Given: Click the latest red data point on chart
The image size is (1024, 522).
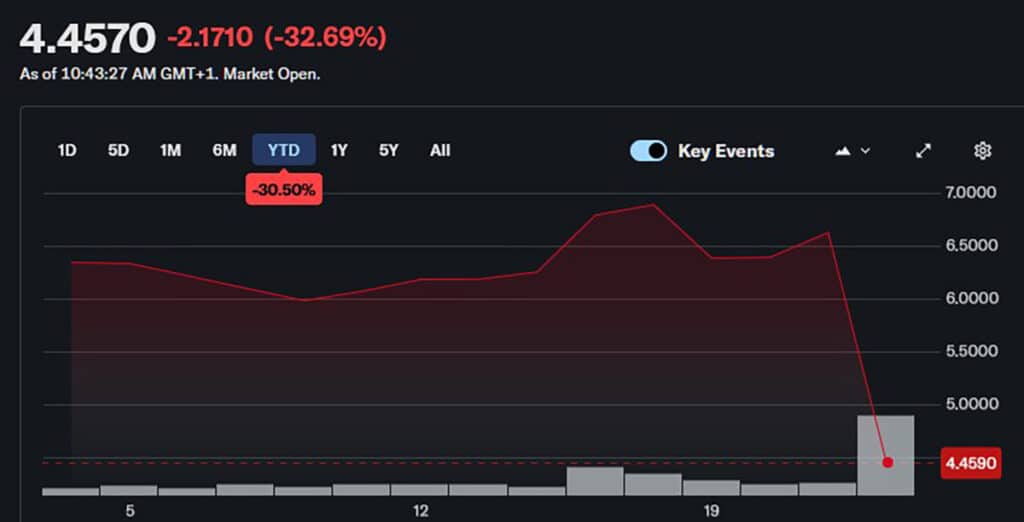Looking at the screenshot, I should coord(888,463).
